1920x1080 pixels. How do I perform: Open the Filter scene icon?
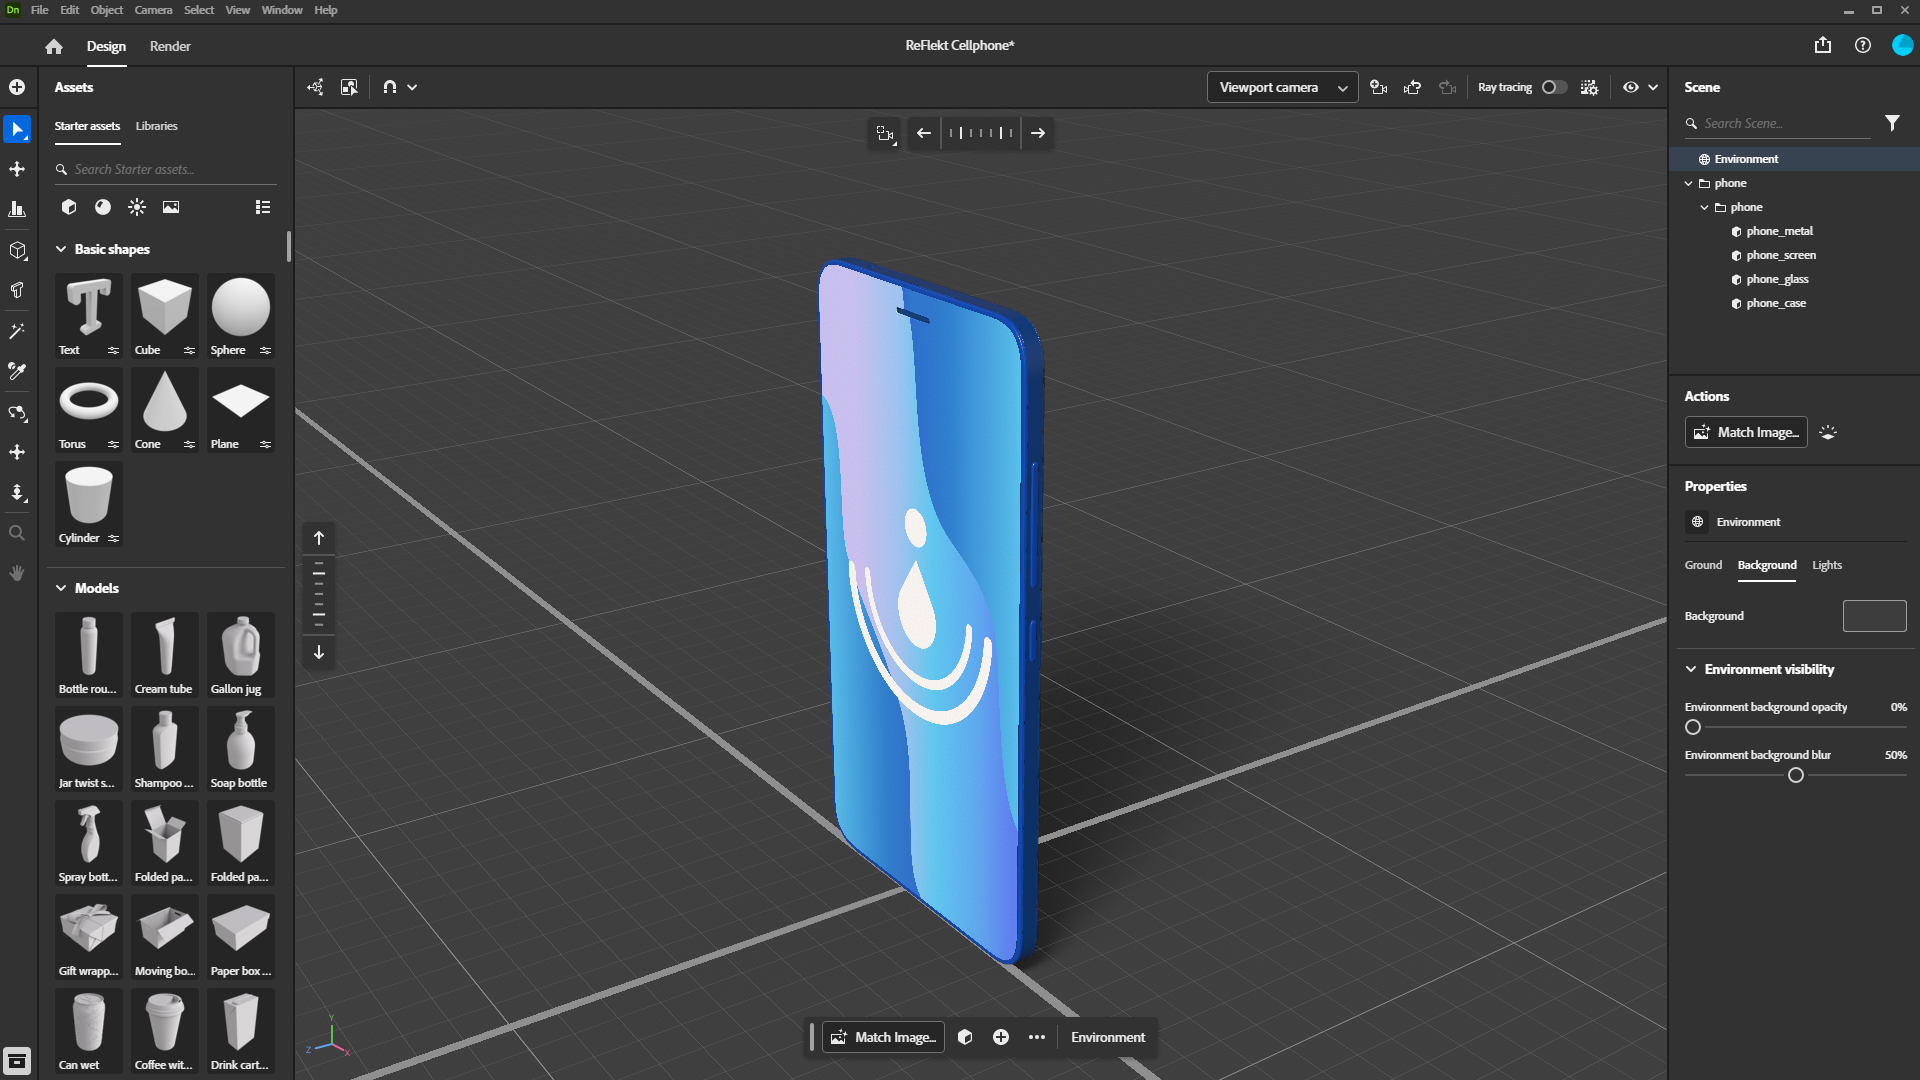click(1892, 123)
